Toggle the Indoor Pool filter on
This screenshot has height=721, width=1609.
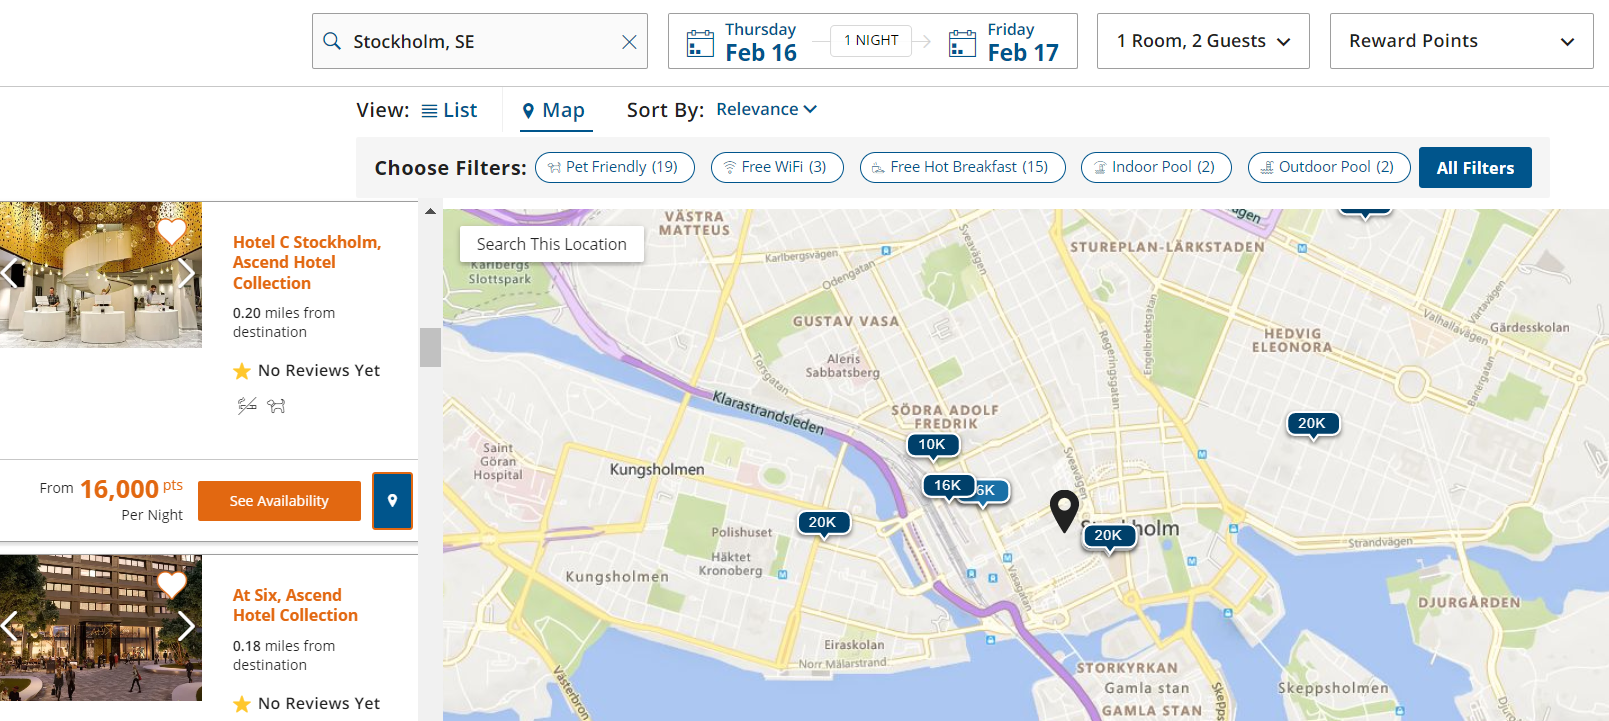pos(1156,167)
